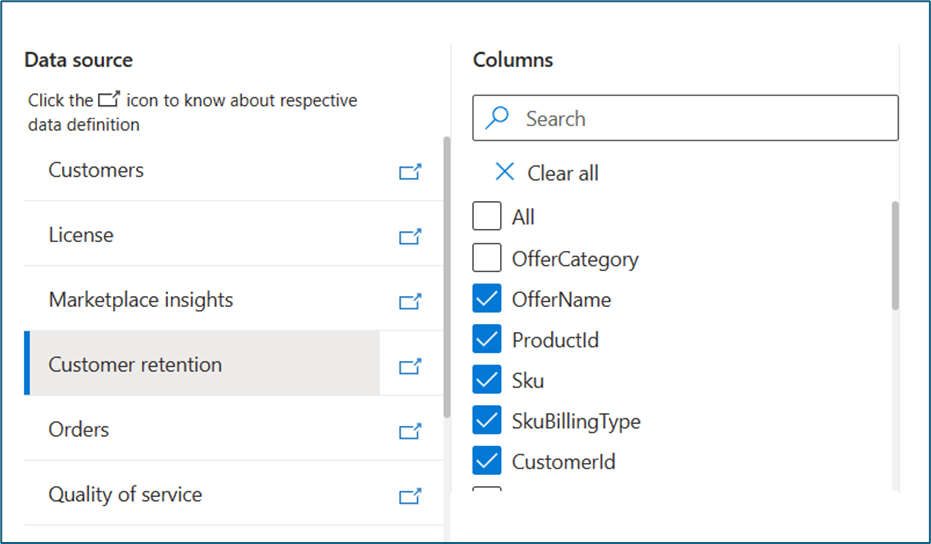Untick the SkuBillingType checkbox
This screenshot has height=544, width=931.
point(487,421)
